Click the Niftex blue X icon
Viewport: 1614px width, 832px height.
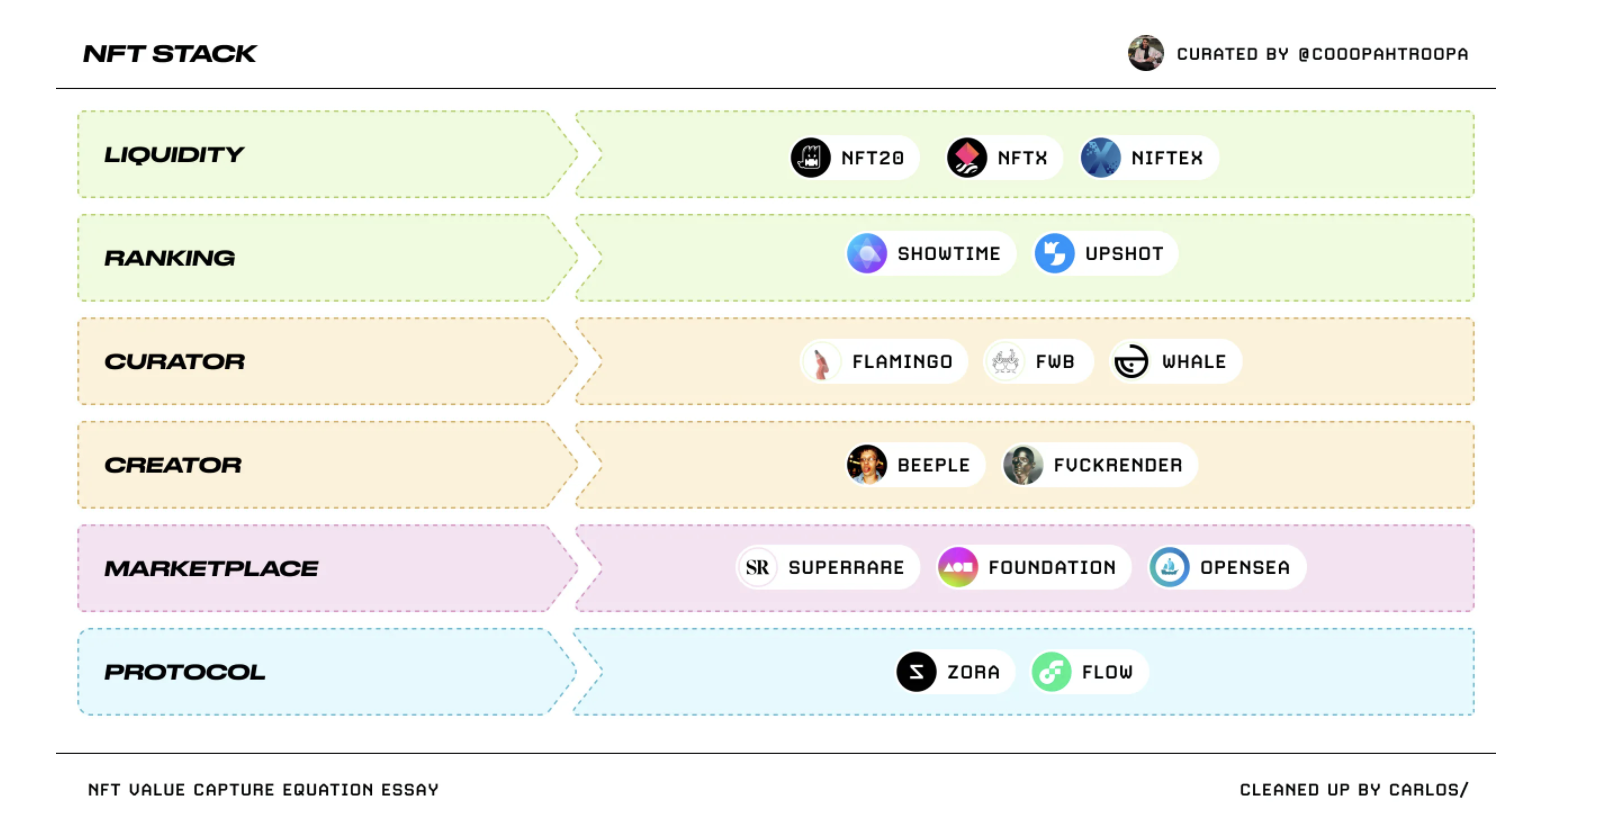pos(1101,158)
